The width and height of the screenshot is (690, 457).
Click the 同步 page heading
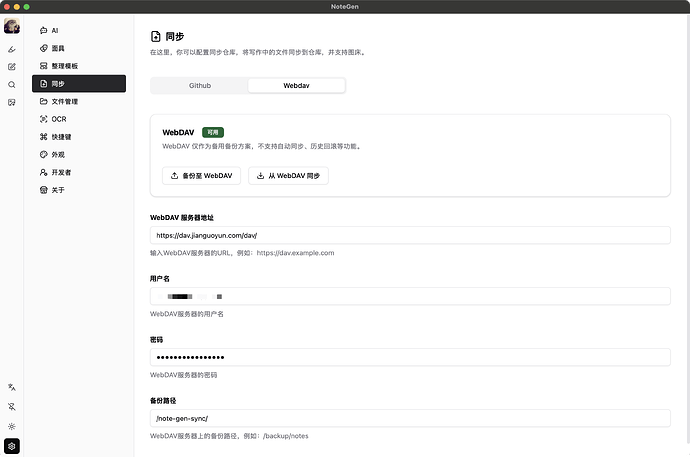pos(175,37)
